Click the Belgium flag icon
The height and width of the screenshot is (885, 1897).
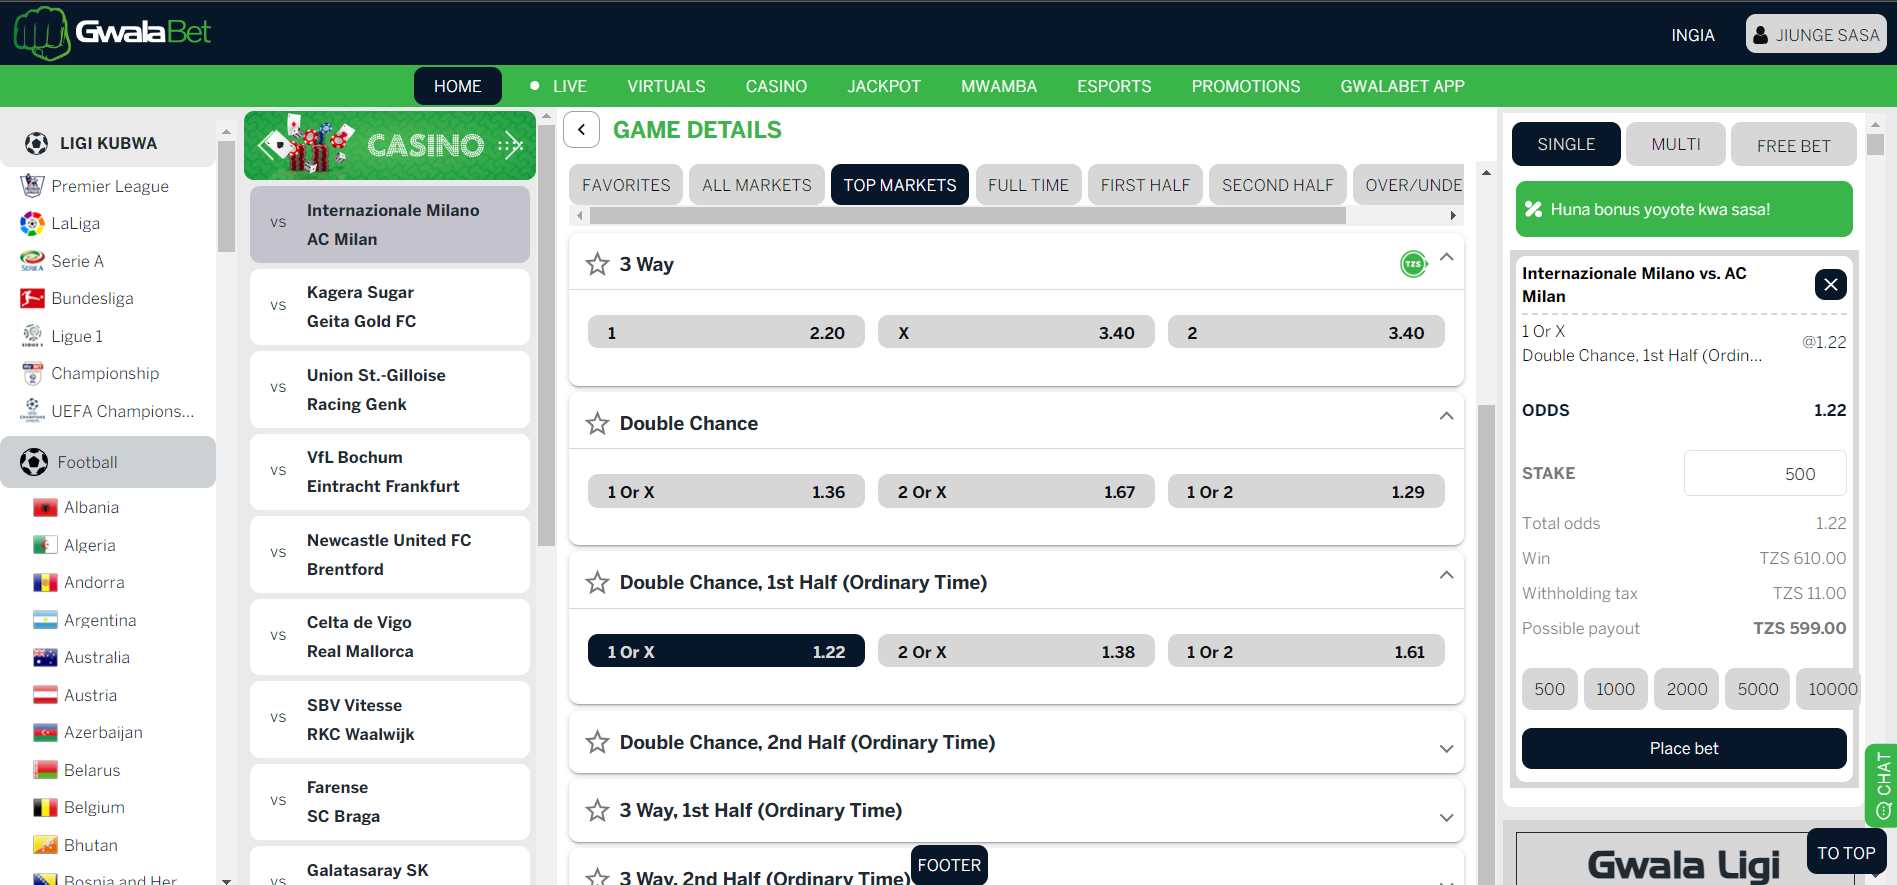[x=45, y=807]
